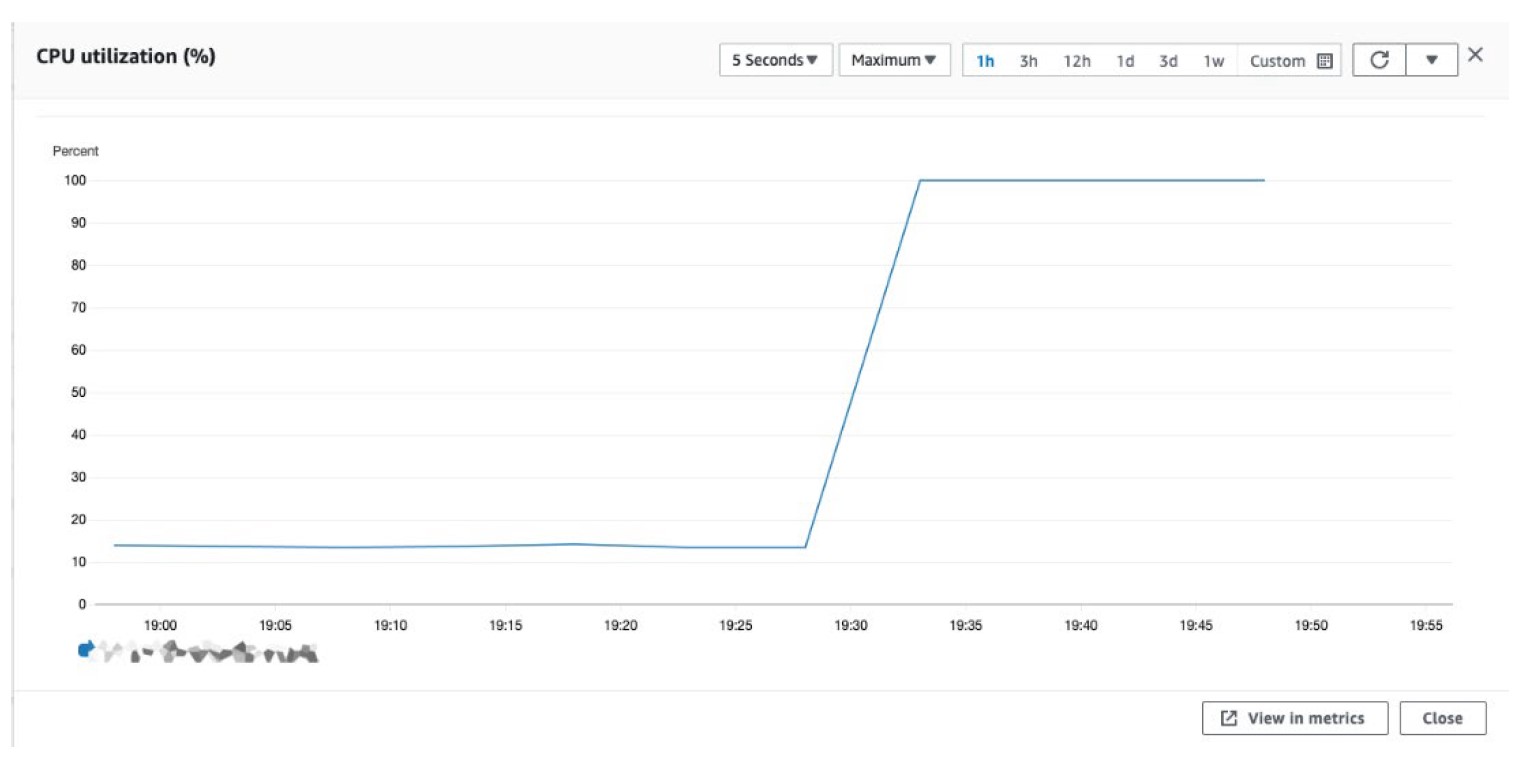Click the View in metrics button
This screenshot has width=1531, height=771.
[1296, 718]
